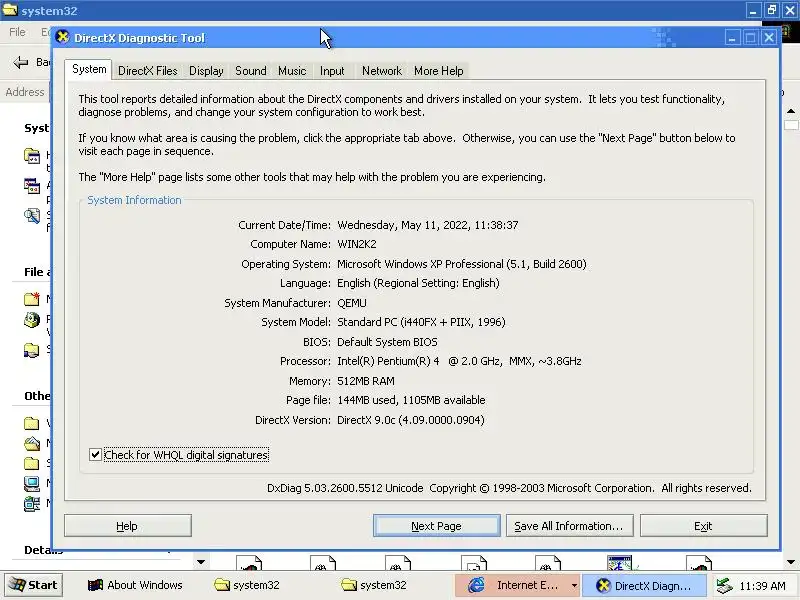Activate first system32 taskbar button
The image size is (800, 600).
247,585
